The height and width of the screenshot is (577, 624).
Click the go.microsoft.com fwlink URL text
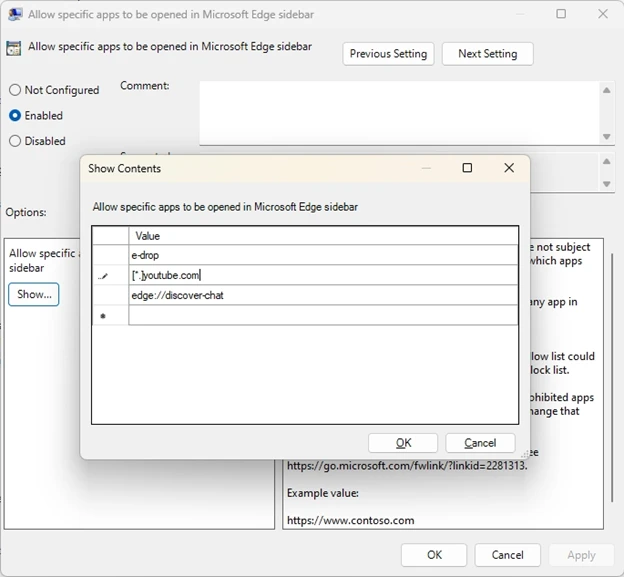point(407,465)
